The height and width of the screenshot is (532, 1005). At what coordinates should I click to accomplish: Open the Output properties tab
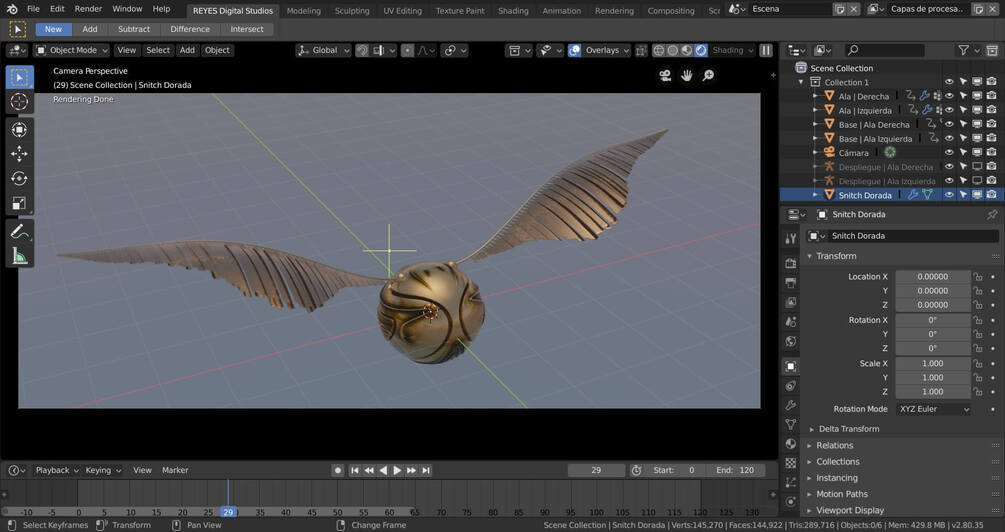[791, 283]
